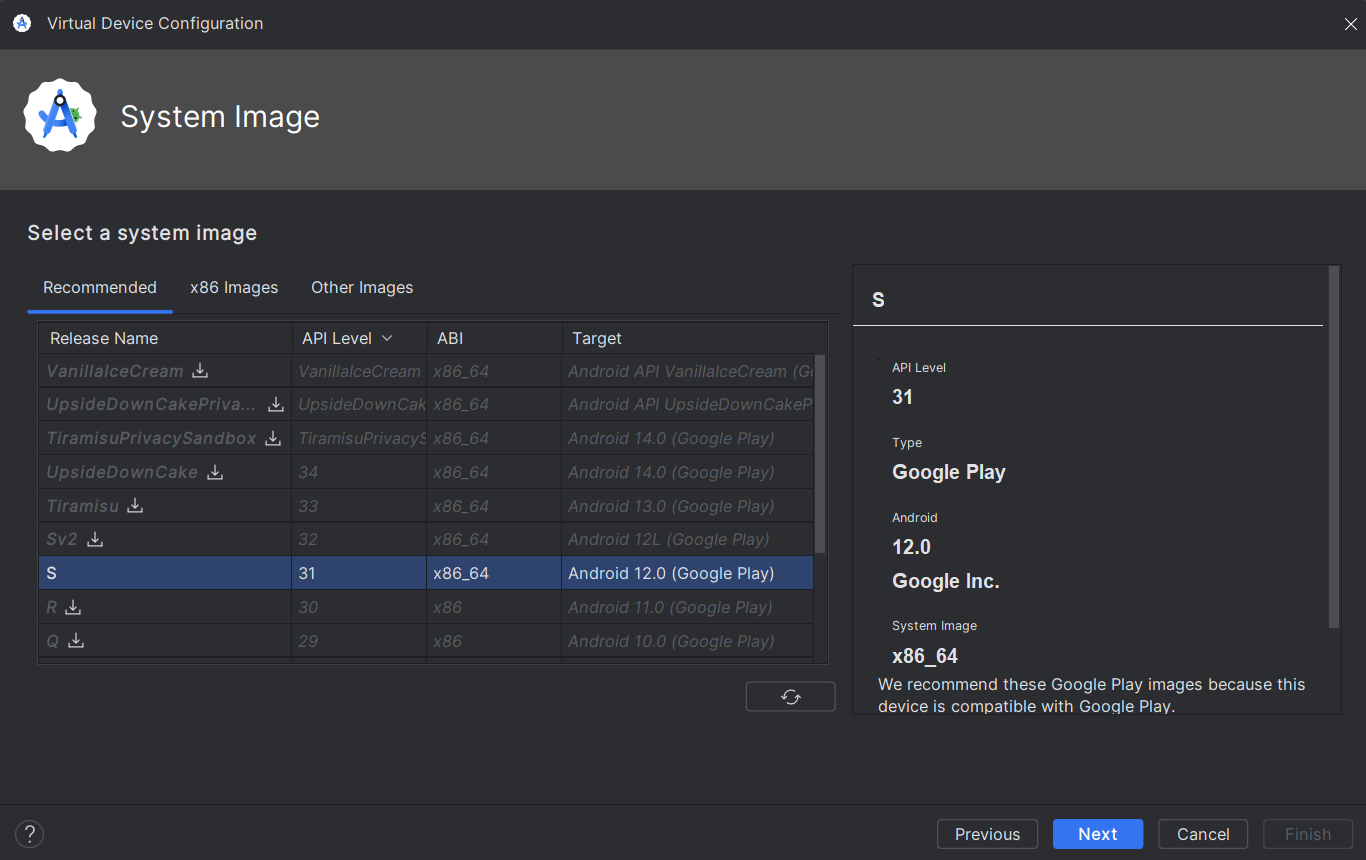Click the system image table vertical scrollbar
The height and width of the screenshot is (860, 1366).
821,454
